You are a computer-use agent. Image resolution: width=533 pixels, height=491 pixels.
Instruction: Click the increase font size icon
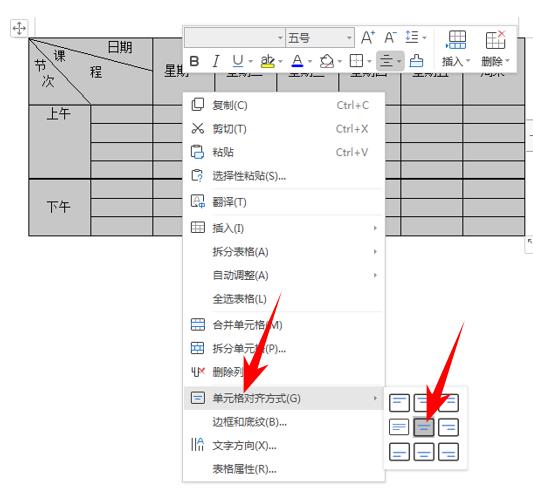pos(368,37)
